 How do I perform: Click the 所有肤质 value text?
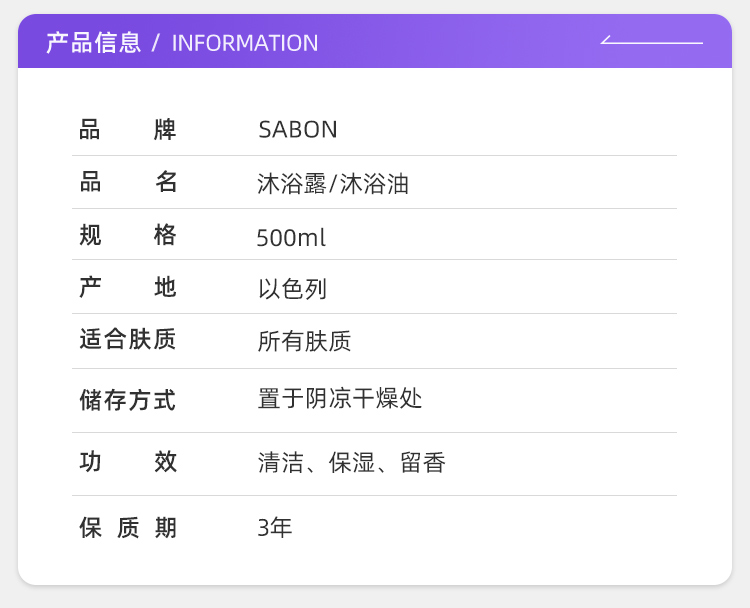pyautogui.click(x=304, y=342)
